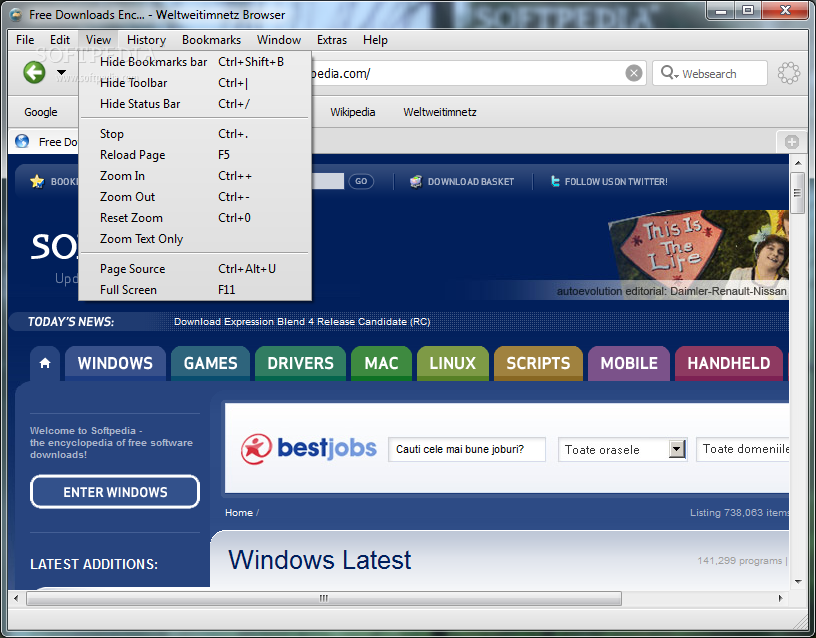Click FOLLOW US ON TWITTER link
The height and width of the screenshot is (638, 816).
pyautogui.click(x=616, y=182)
